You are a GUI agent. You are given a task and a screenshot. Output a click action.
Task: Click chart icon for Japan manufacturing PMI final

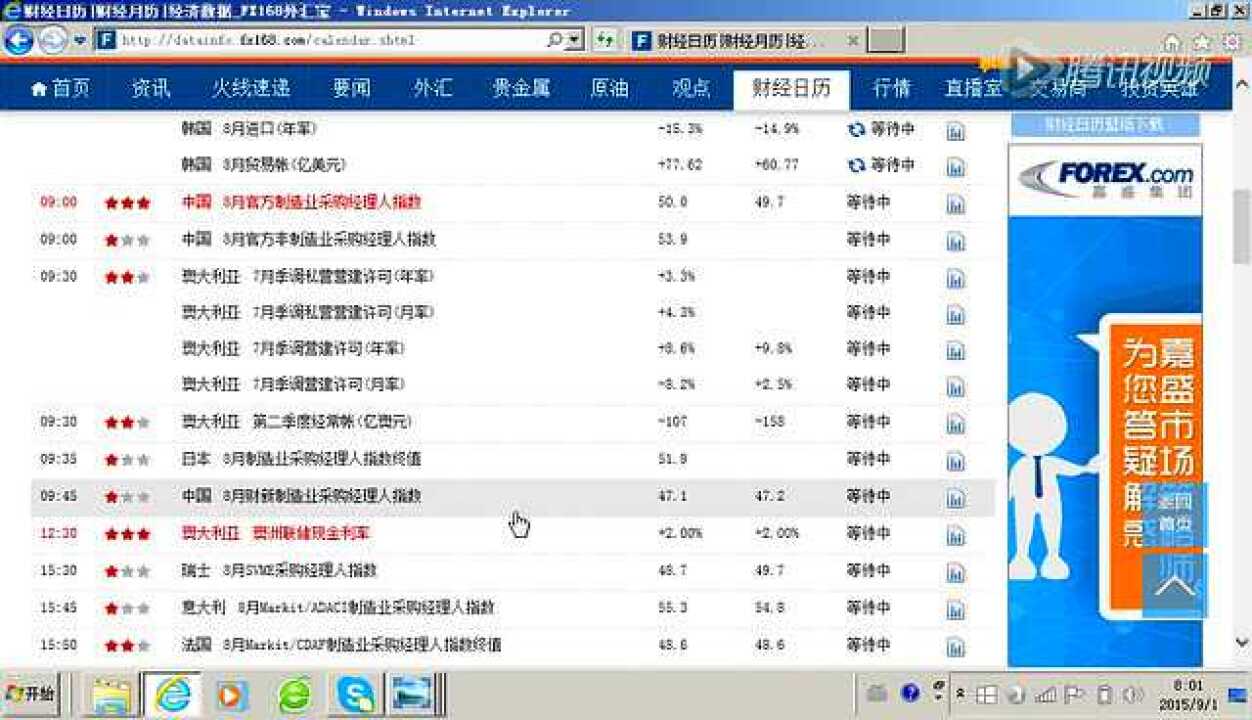(955, 461)
